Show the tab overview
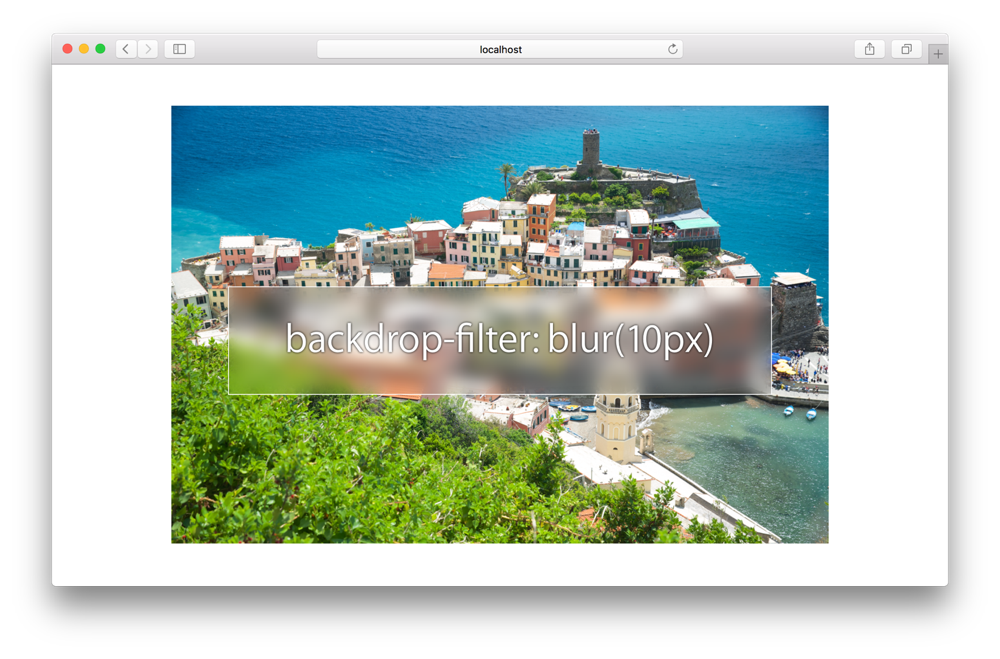Screen dimensions: 1000x659 tap(906, 49)
